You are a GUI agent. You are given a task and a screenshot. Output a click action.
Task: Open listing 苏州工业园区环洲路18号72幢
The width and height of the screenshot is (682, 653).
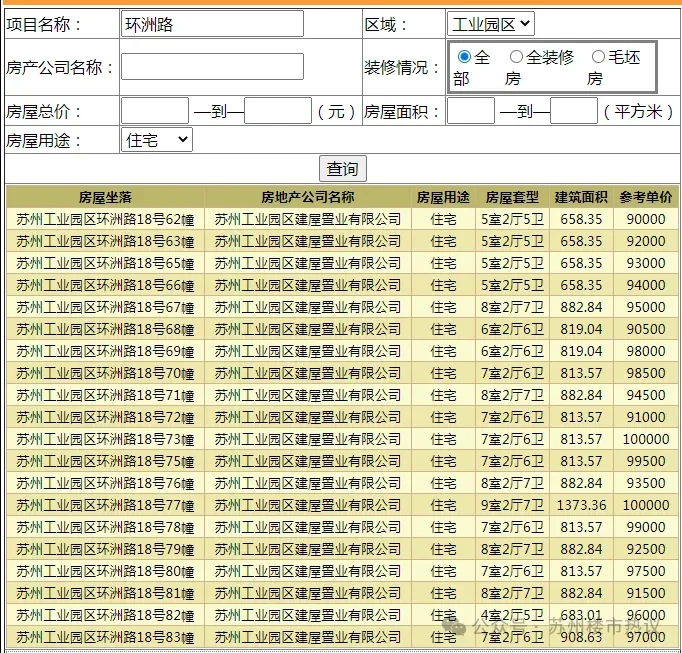coord(105,417)
